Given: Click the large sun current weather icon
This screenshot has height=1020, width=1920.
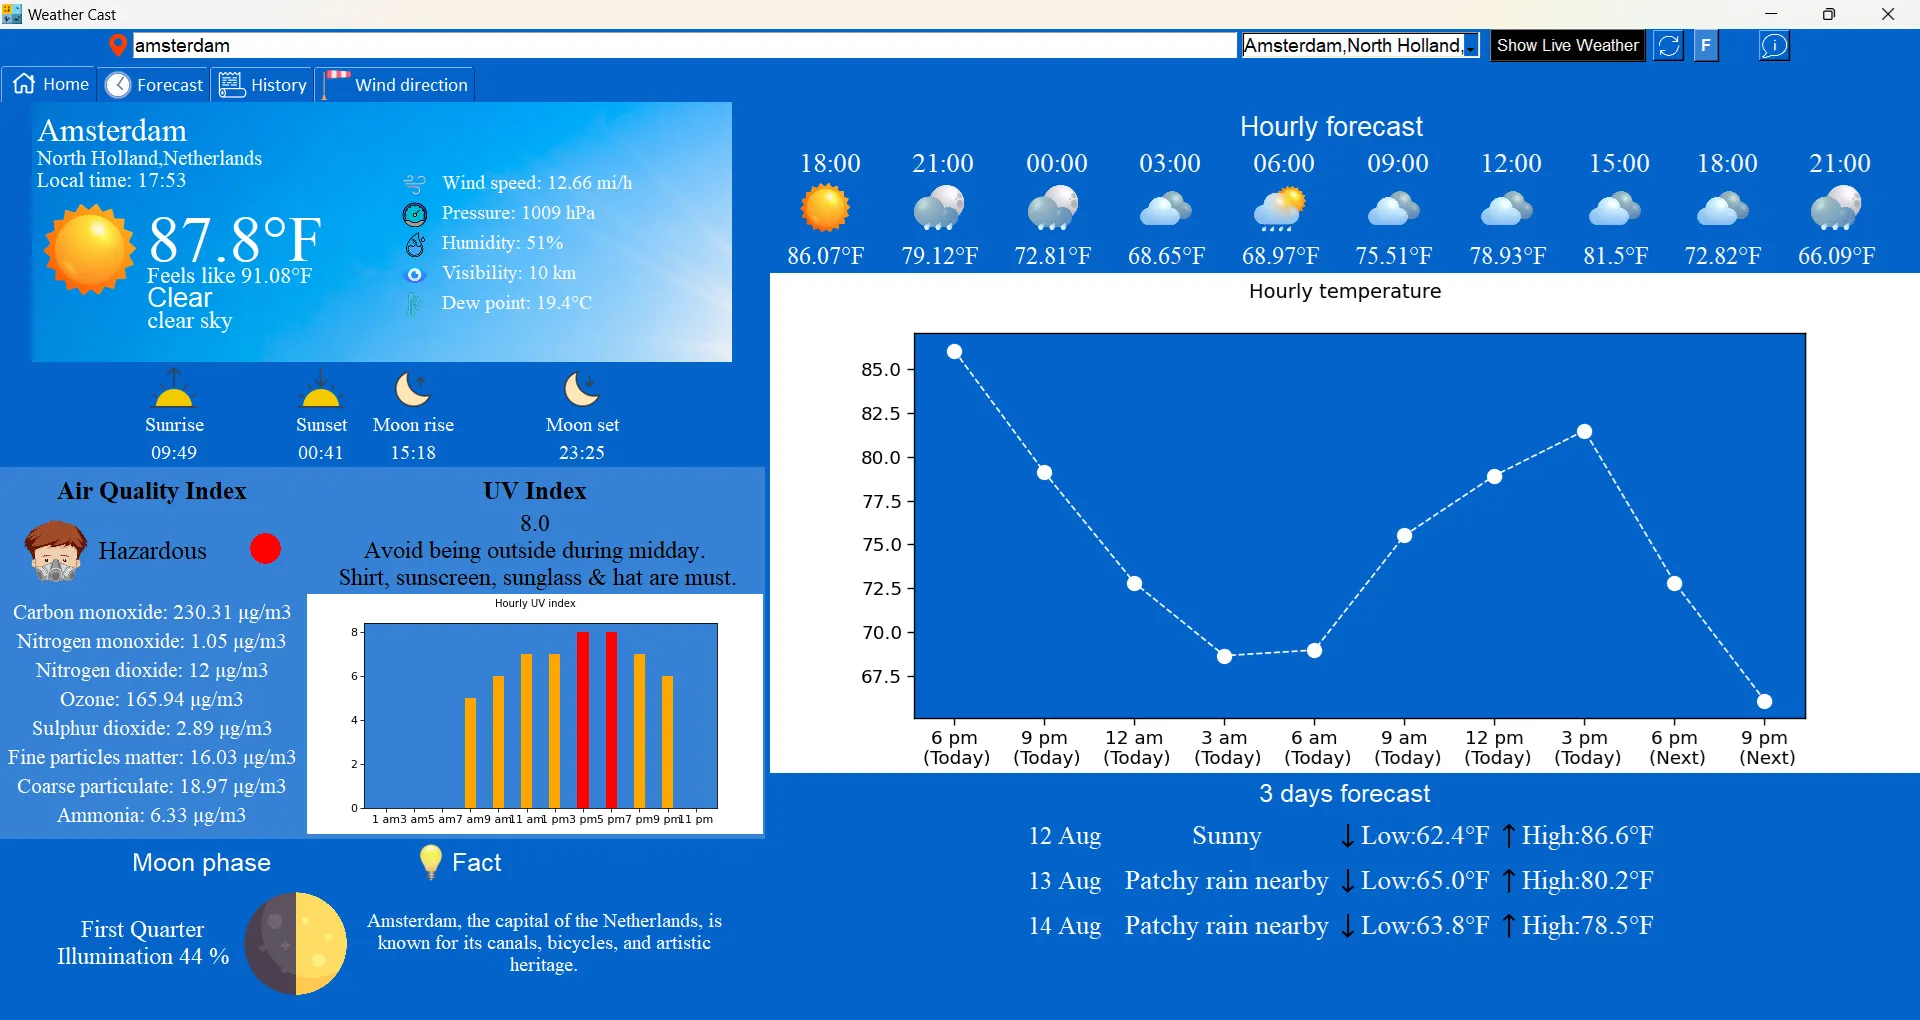Looking at the screenshot, I should 90,250.
